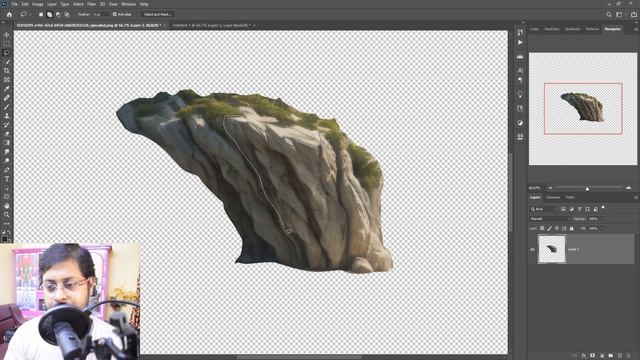Open the Fill slider dropdown arrow
Screen dimensions: 640x360
[601, 228]
